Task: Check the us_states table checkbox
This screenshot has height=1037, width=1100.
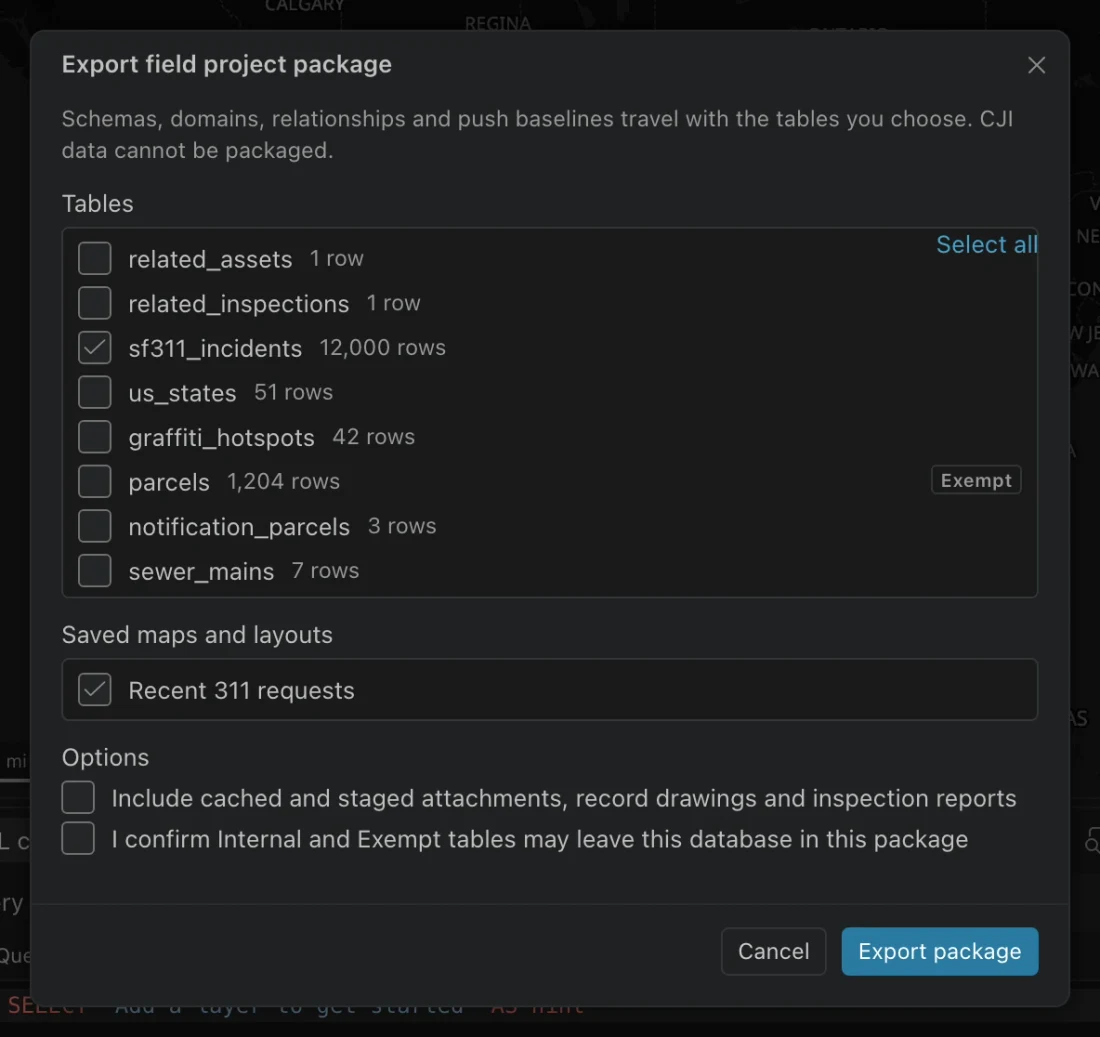Action: [95, 392]
